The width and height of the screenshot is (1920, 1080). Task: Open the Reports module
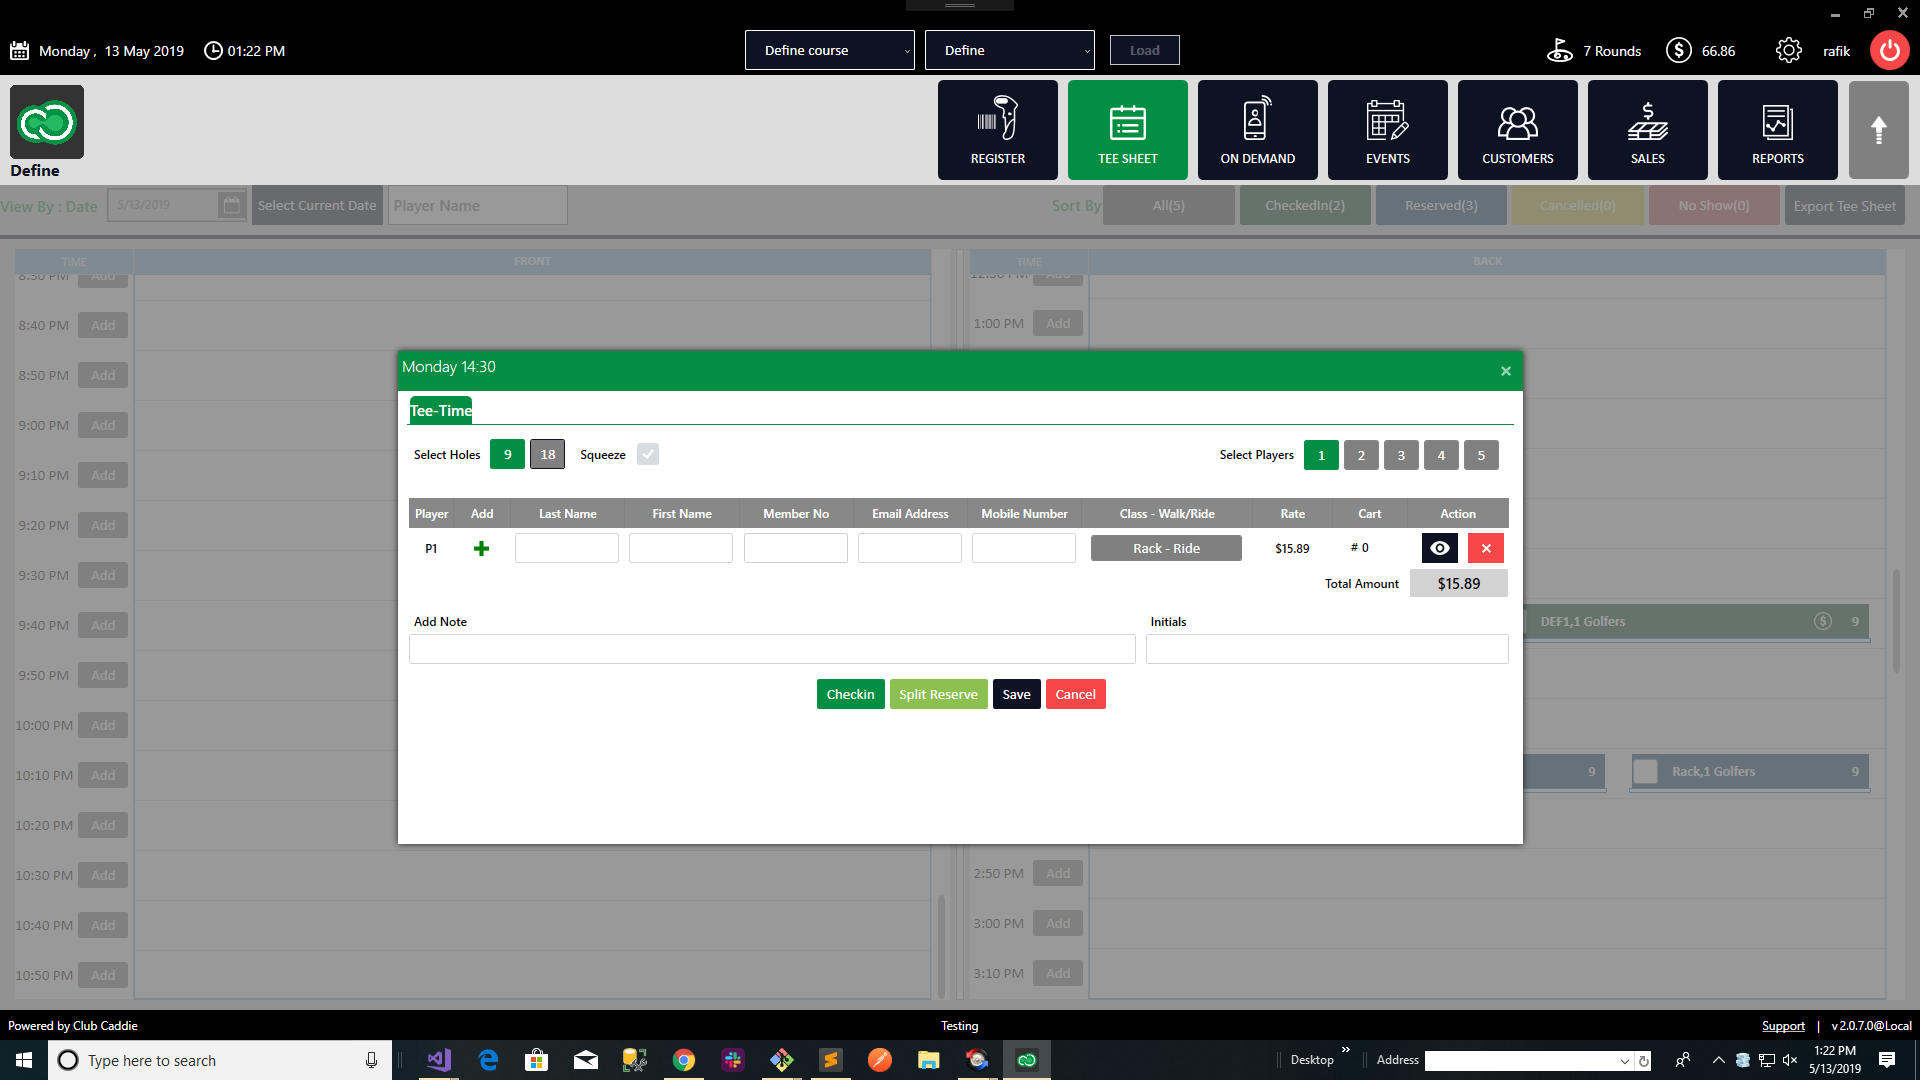coord(1777,130)
